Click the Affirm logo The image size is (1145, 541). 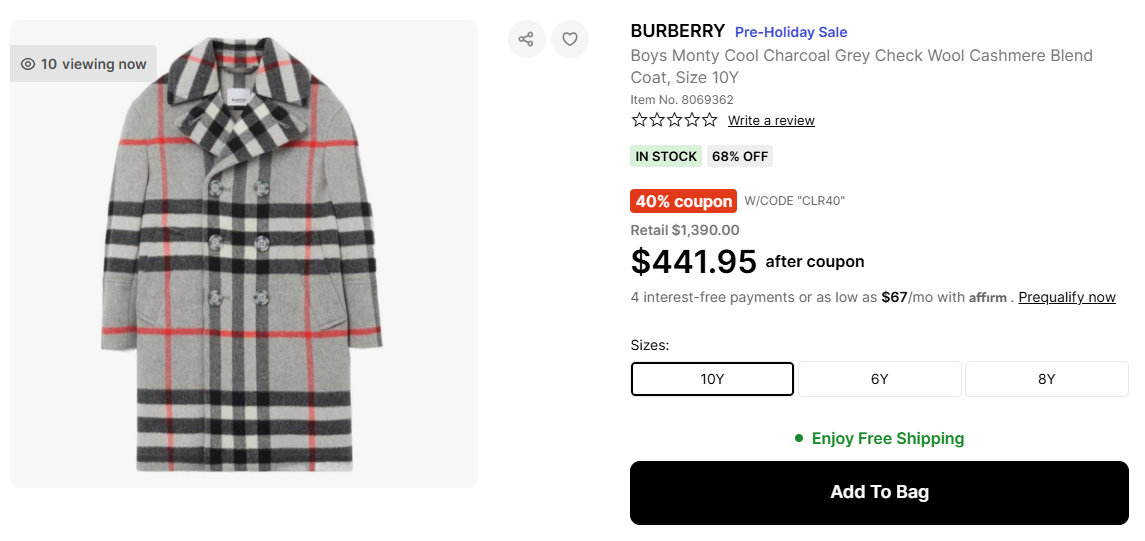click(x=988, y=297)
